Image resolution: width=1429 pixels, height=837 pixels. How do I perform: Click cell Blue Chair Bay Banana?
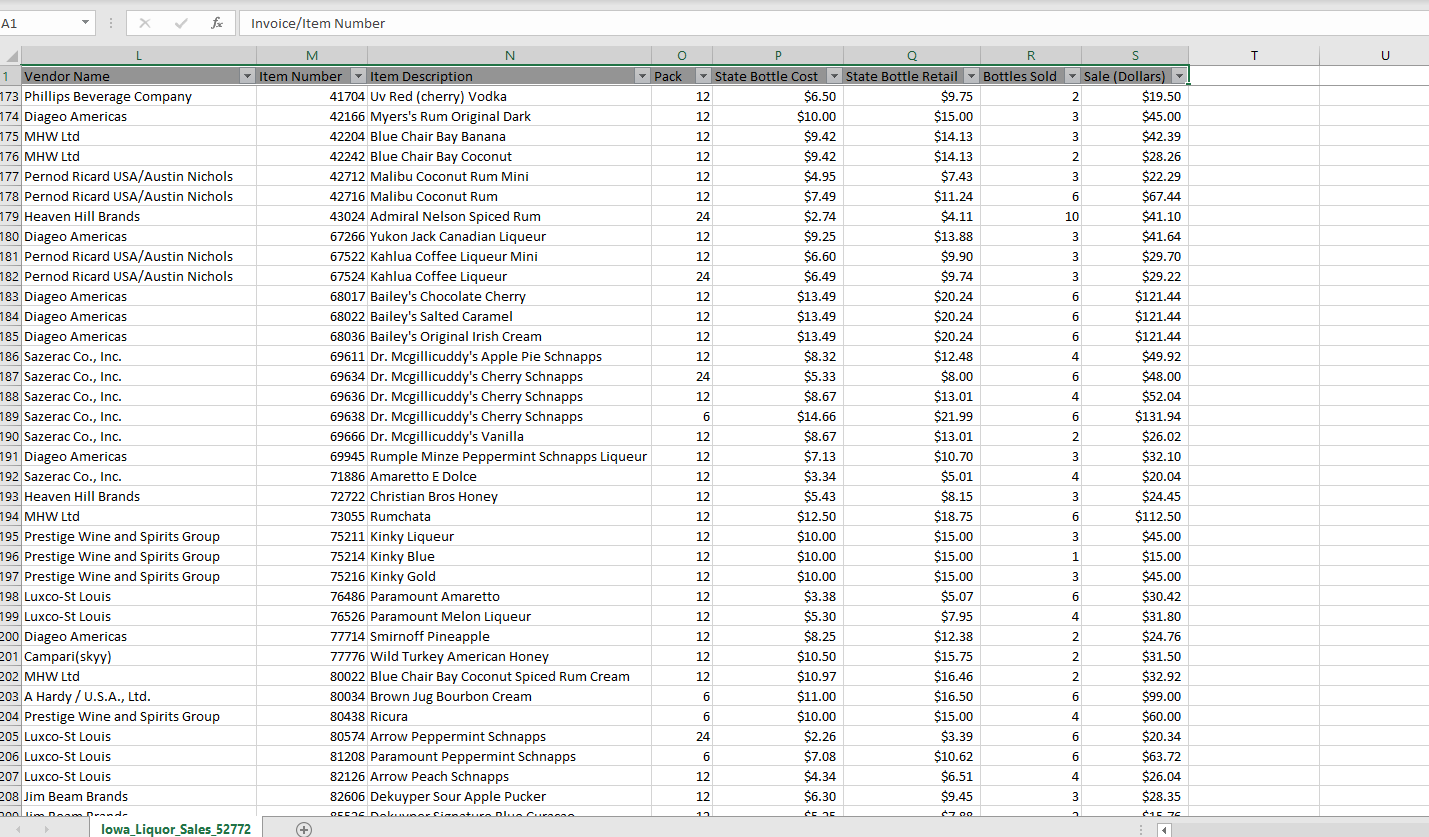point(509,136)
